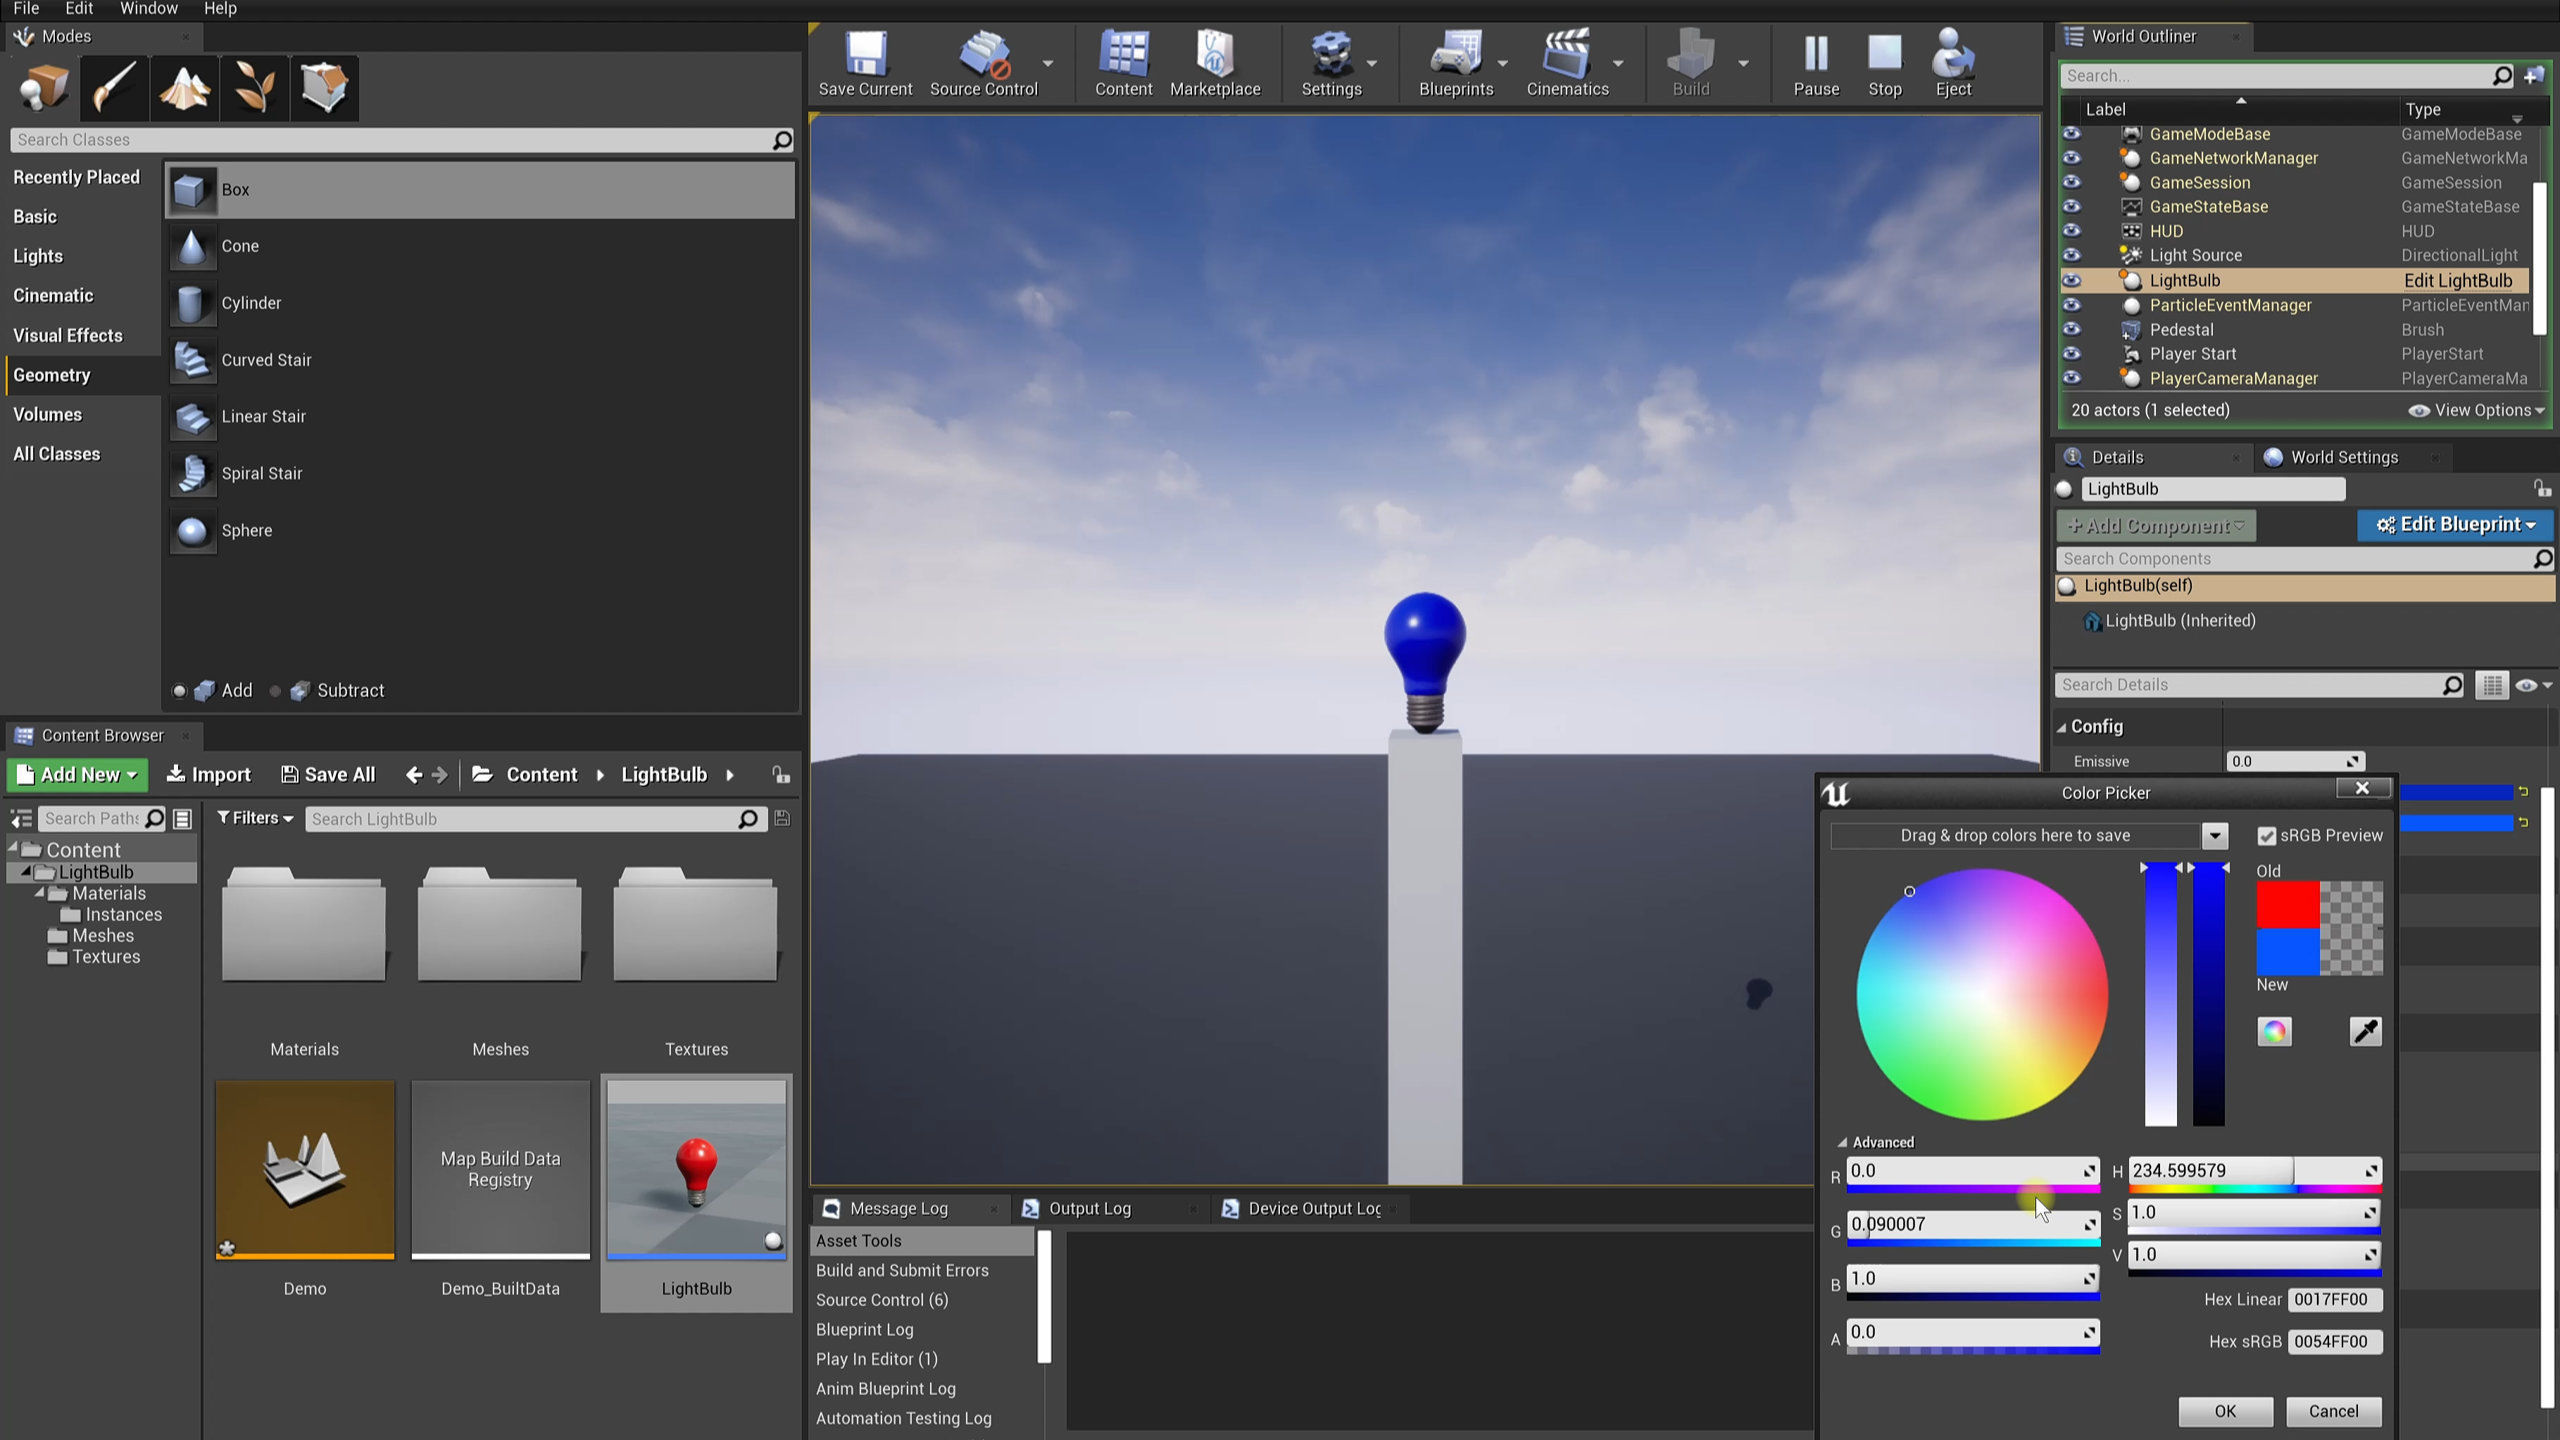
Task: Open Cinematics toolbar button
Action: tap(1567, 64)
